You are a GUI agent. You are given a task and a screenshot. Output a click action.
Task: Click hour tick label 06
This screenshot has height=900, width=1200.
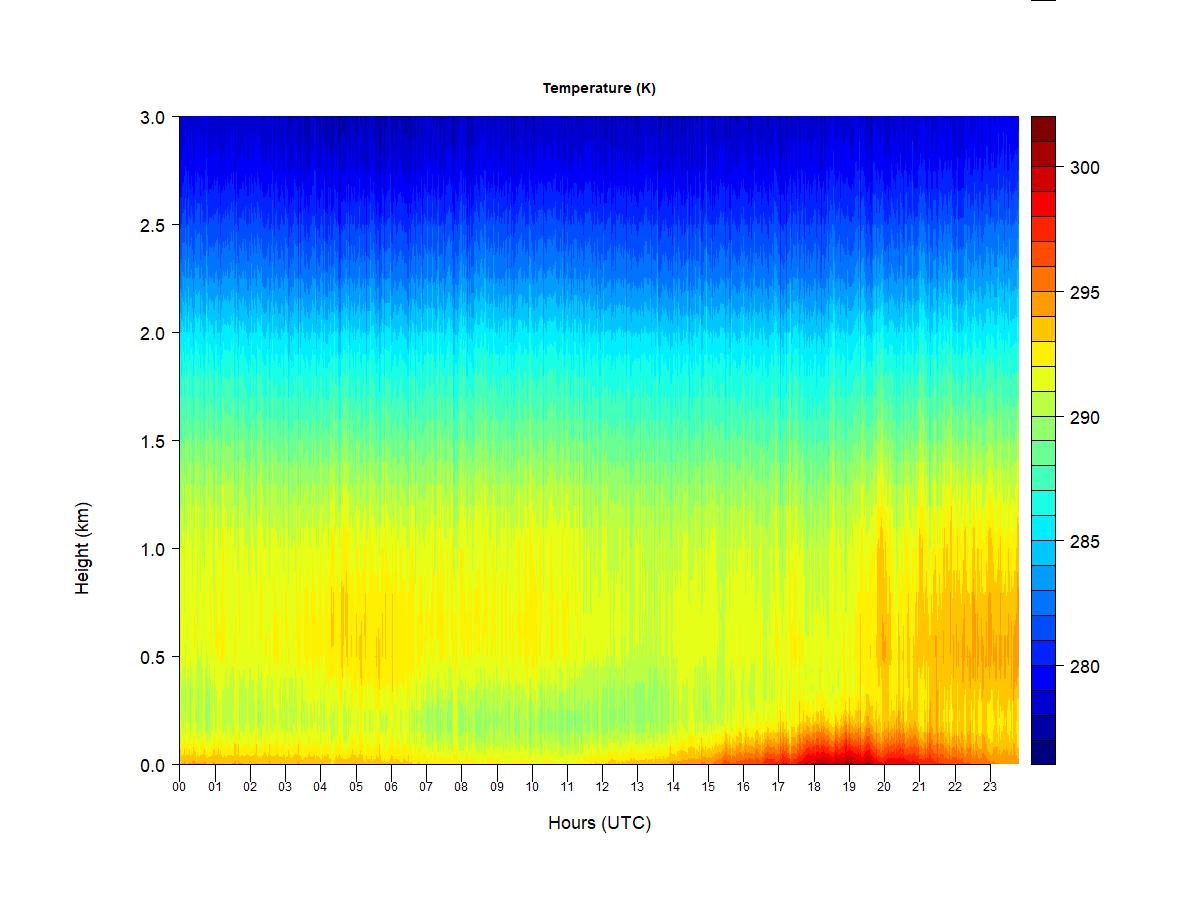391,787
